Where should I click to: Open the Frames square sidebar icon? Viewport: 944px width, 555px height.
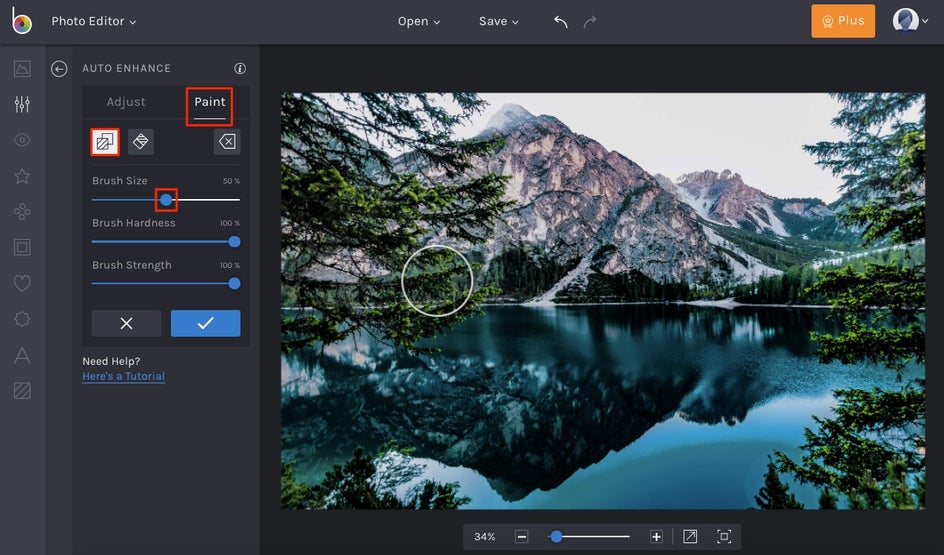[x=22, y=247]
